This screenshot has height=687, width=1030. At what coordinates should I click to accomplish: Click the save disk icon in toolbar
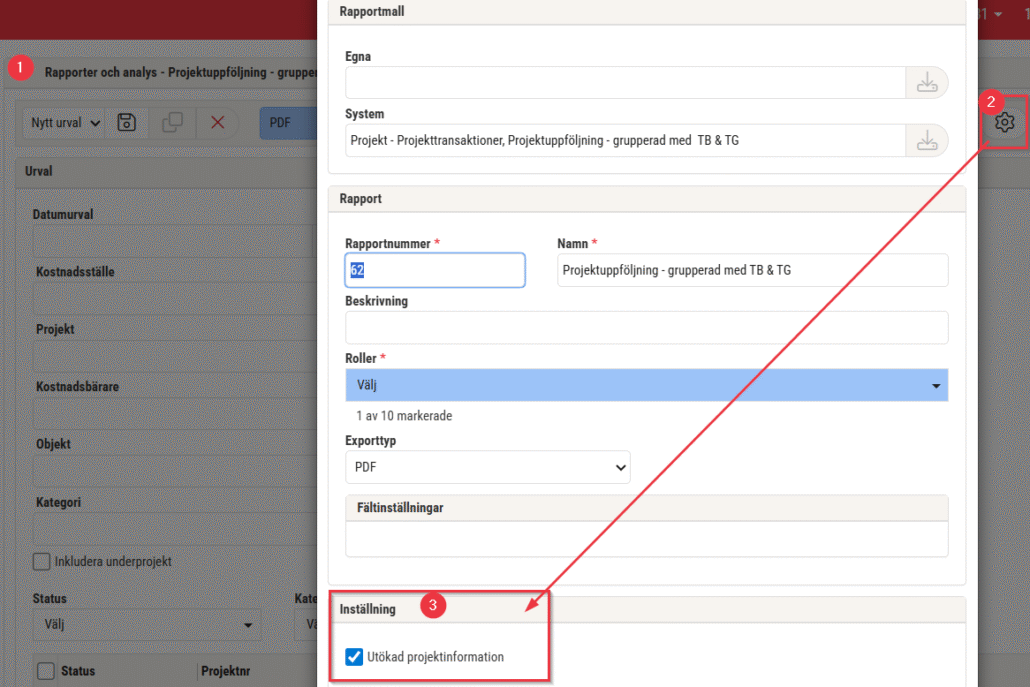tap(127, 123)
